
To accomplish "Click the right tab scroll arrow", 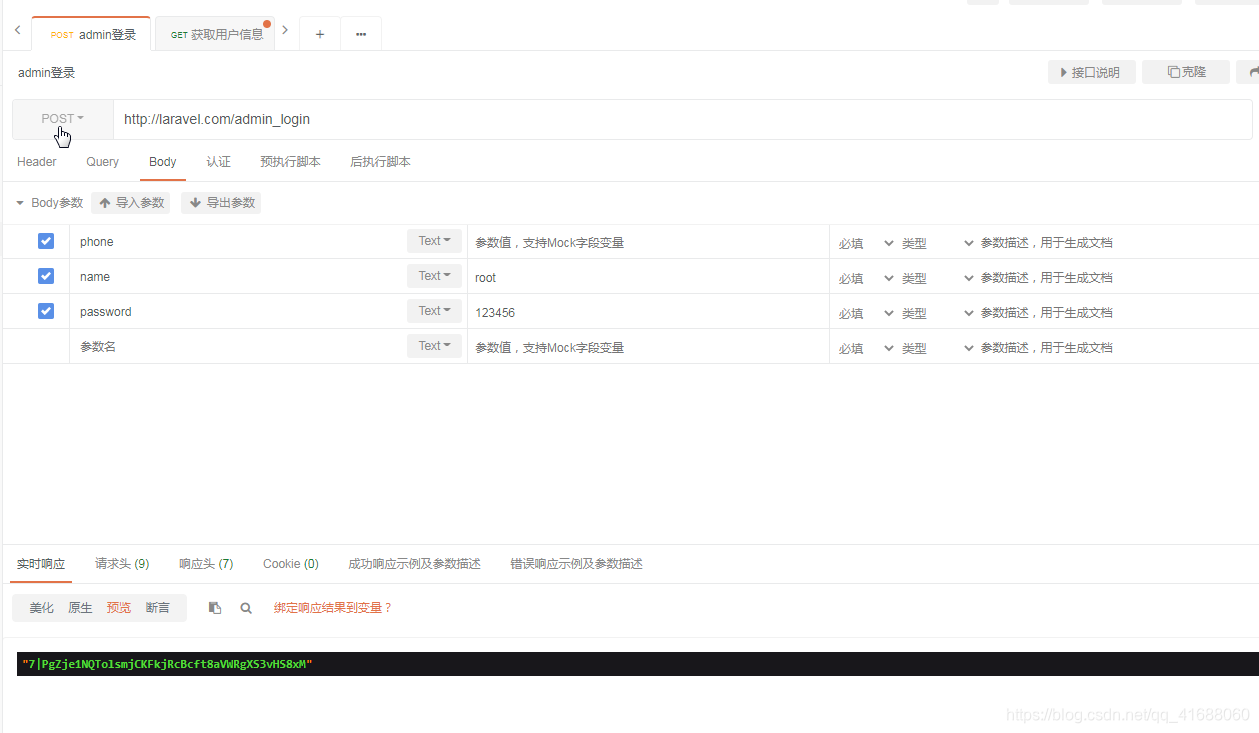I will click(x=285, y=31).
